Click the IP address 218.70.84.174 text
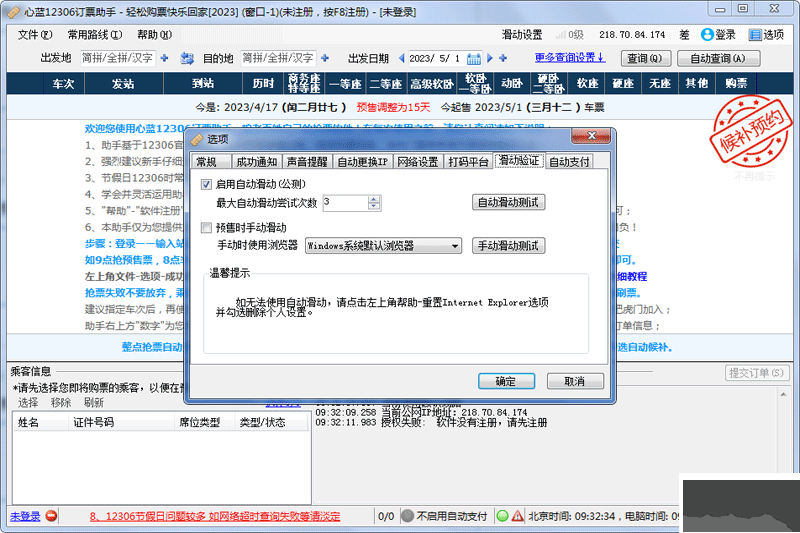800x533 pixels. tap(632, 35)
